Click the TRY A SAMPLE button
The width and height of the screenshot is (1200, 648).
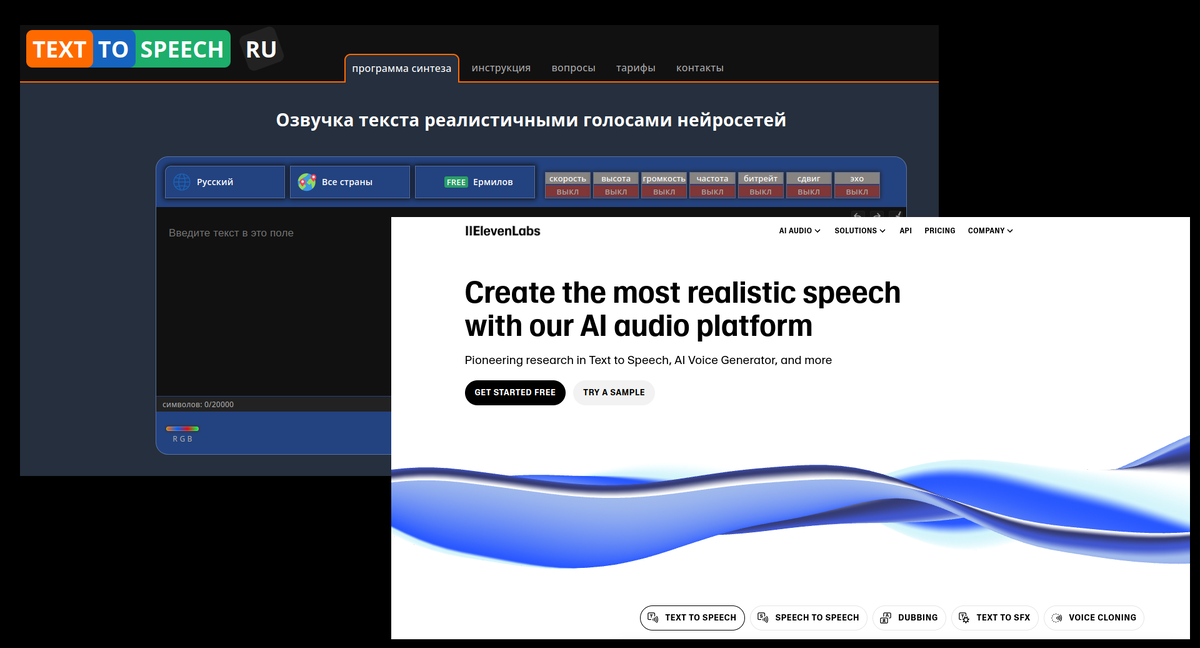click(614, 392)
